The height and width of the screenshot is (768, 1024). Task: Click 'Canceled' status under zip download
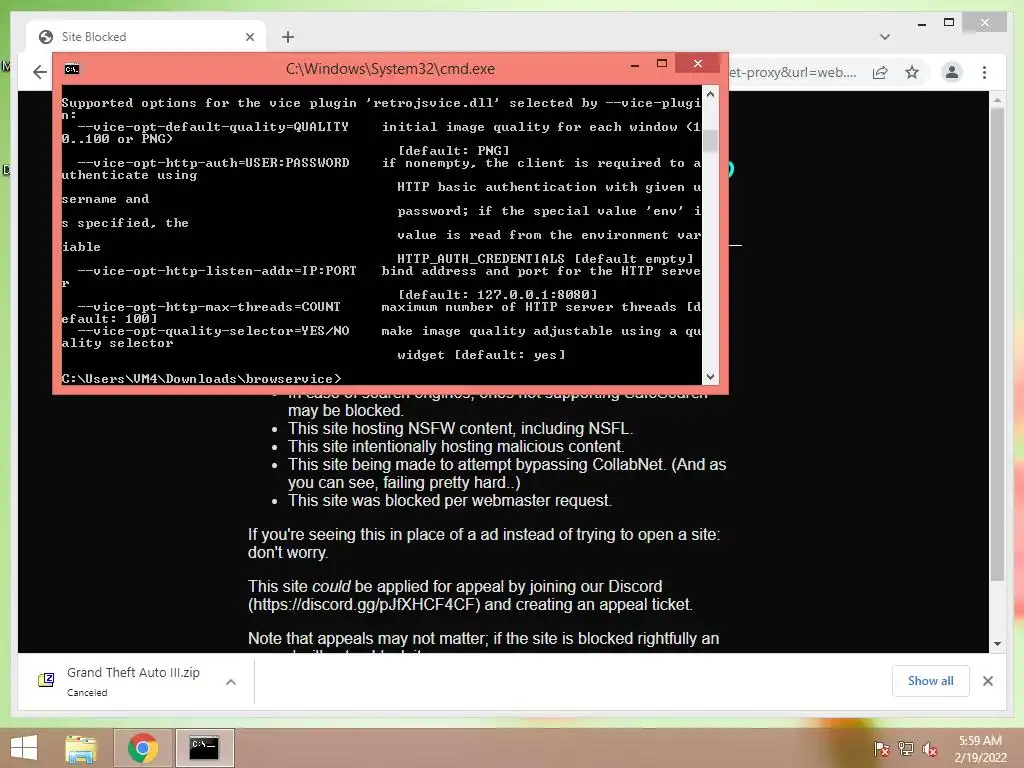87,693
